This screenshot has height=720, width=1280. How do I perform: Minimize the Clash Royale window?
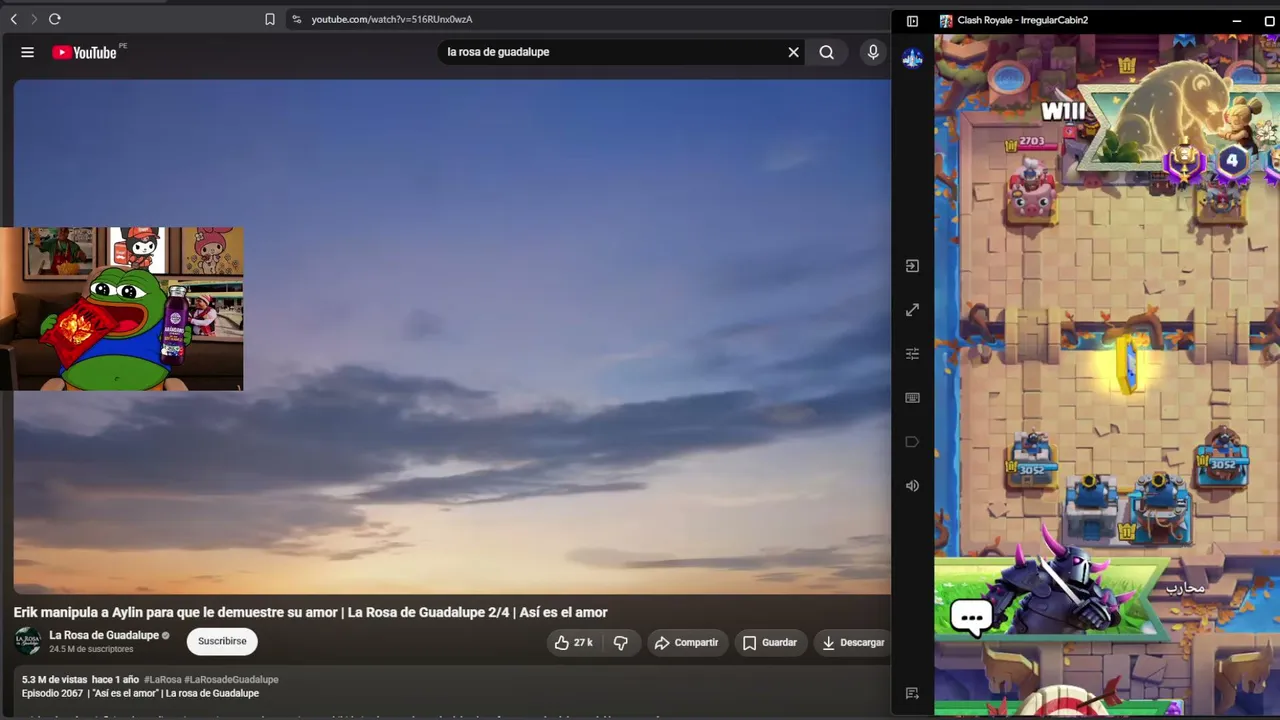(x=1237, y=20)
